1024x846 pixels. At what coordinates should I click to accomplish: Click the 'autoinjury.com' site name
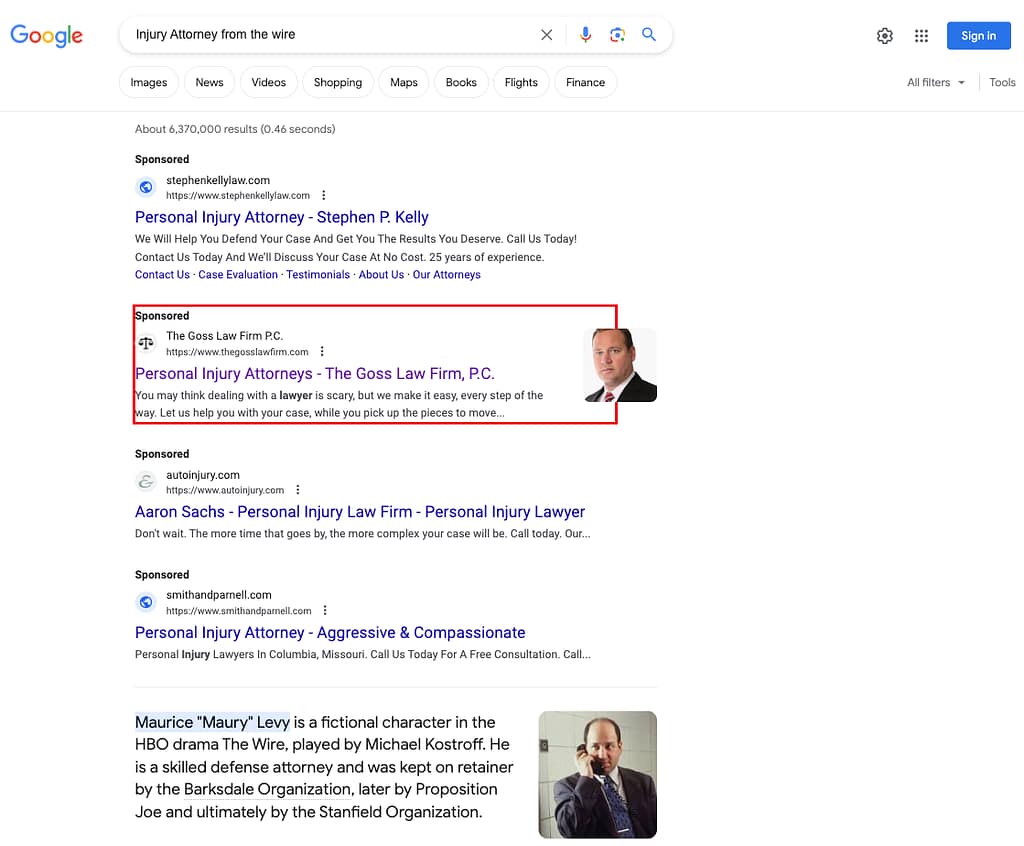[x=202, y=475]
